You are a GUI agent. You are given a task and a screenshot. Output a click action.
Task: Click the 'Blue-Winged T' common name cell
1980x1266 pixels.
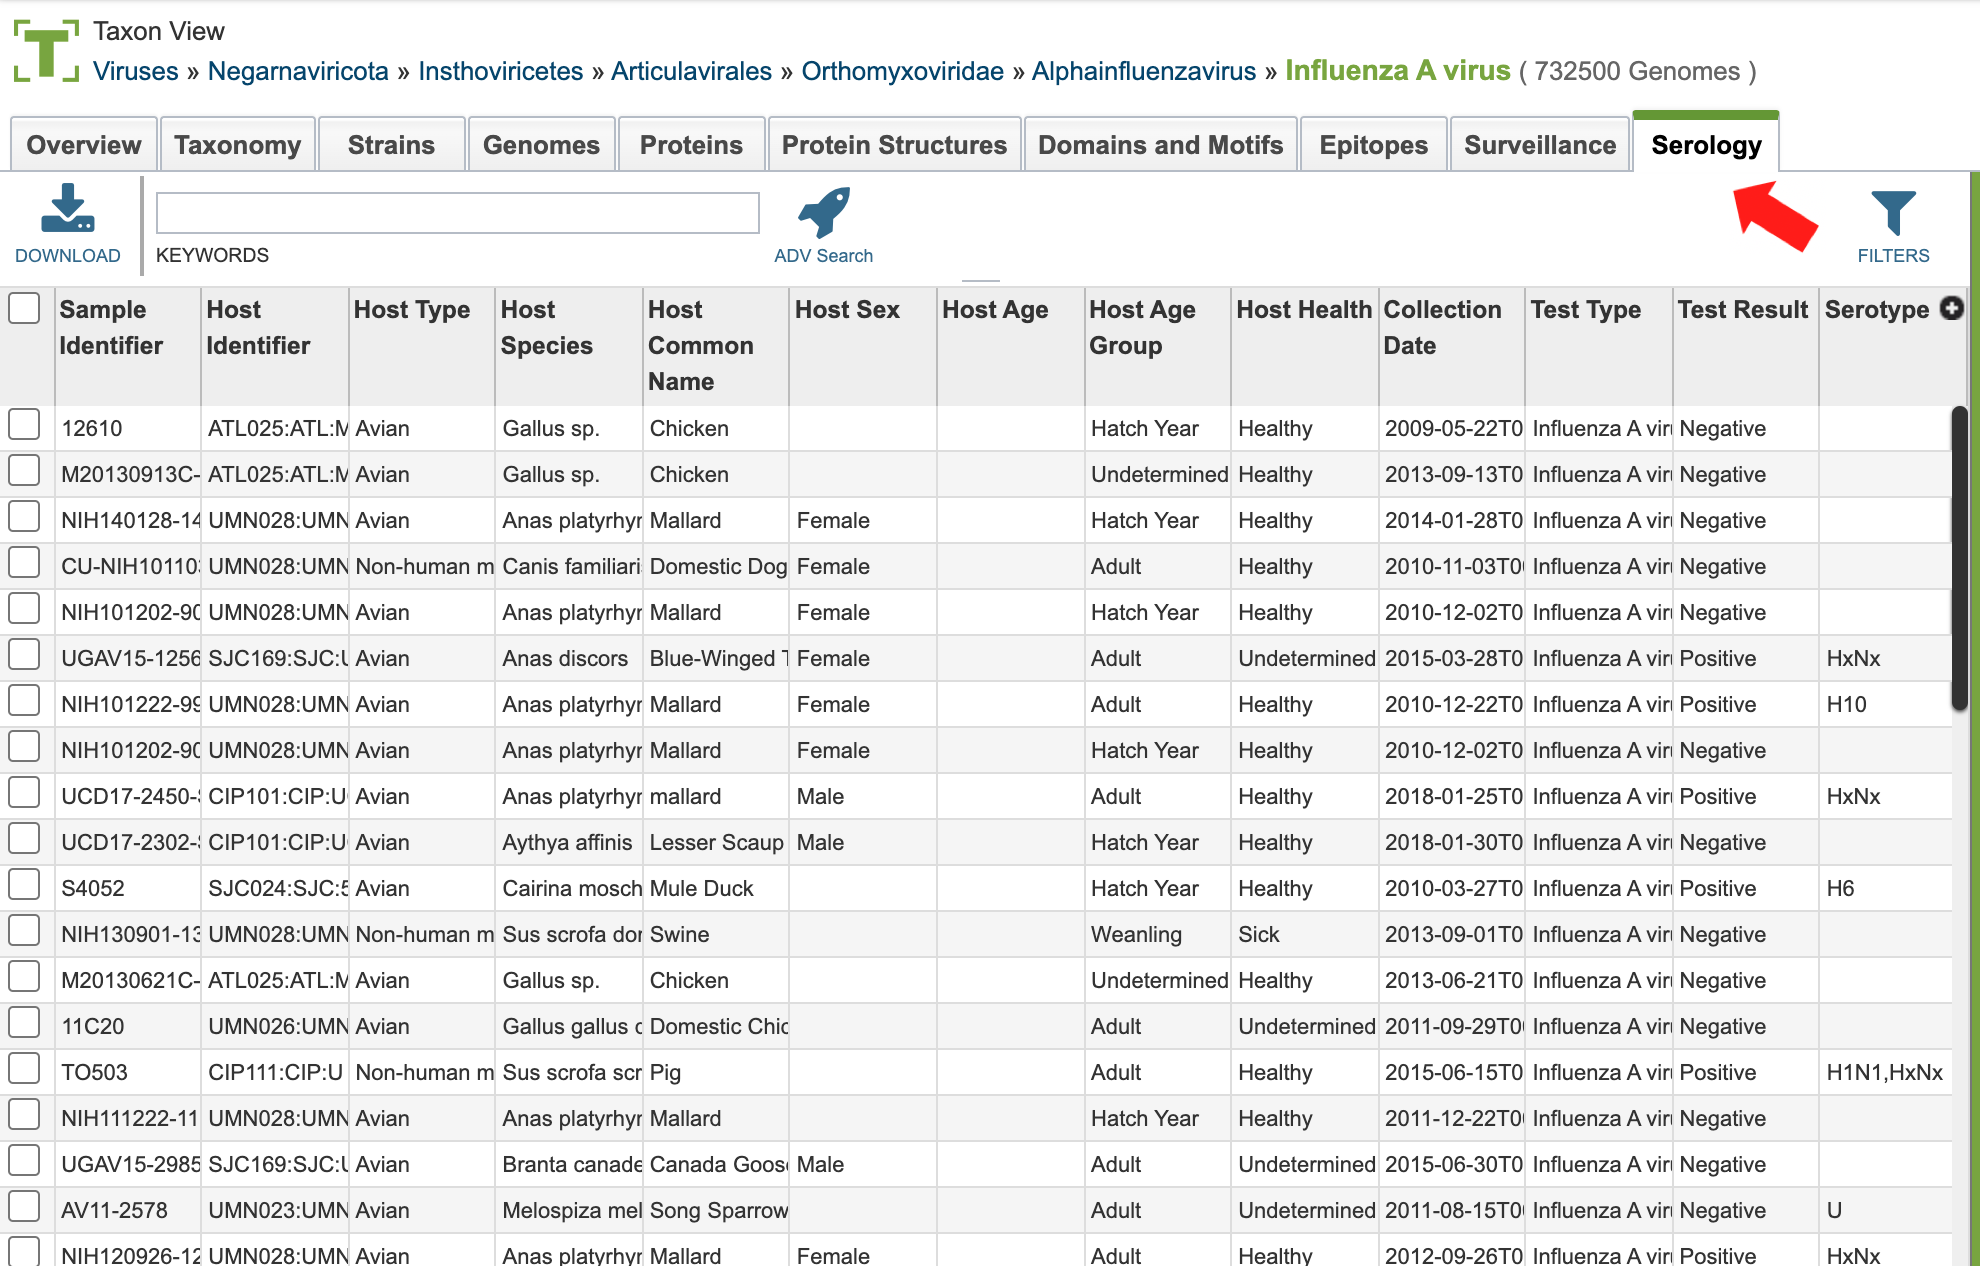point(717,658)
